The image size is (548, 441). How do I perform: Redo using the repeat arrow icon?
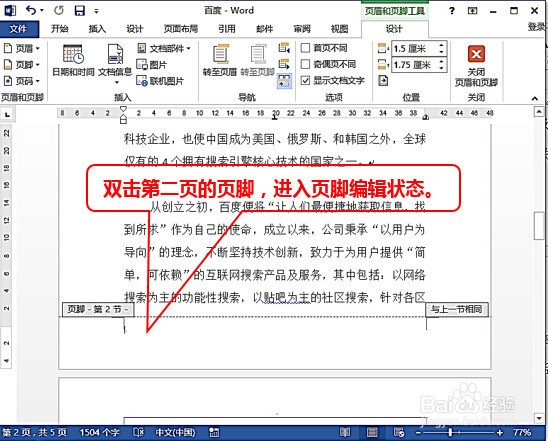click(x=59, y=10)
